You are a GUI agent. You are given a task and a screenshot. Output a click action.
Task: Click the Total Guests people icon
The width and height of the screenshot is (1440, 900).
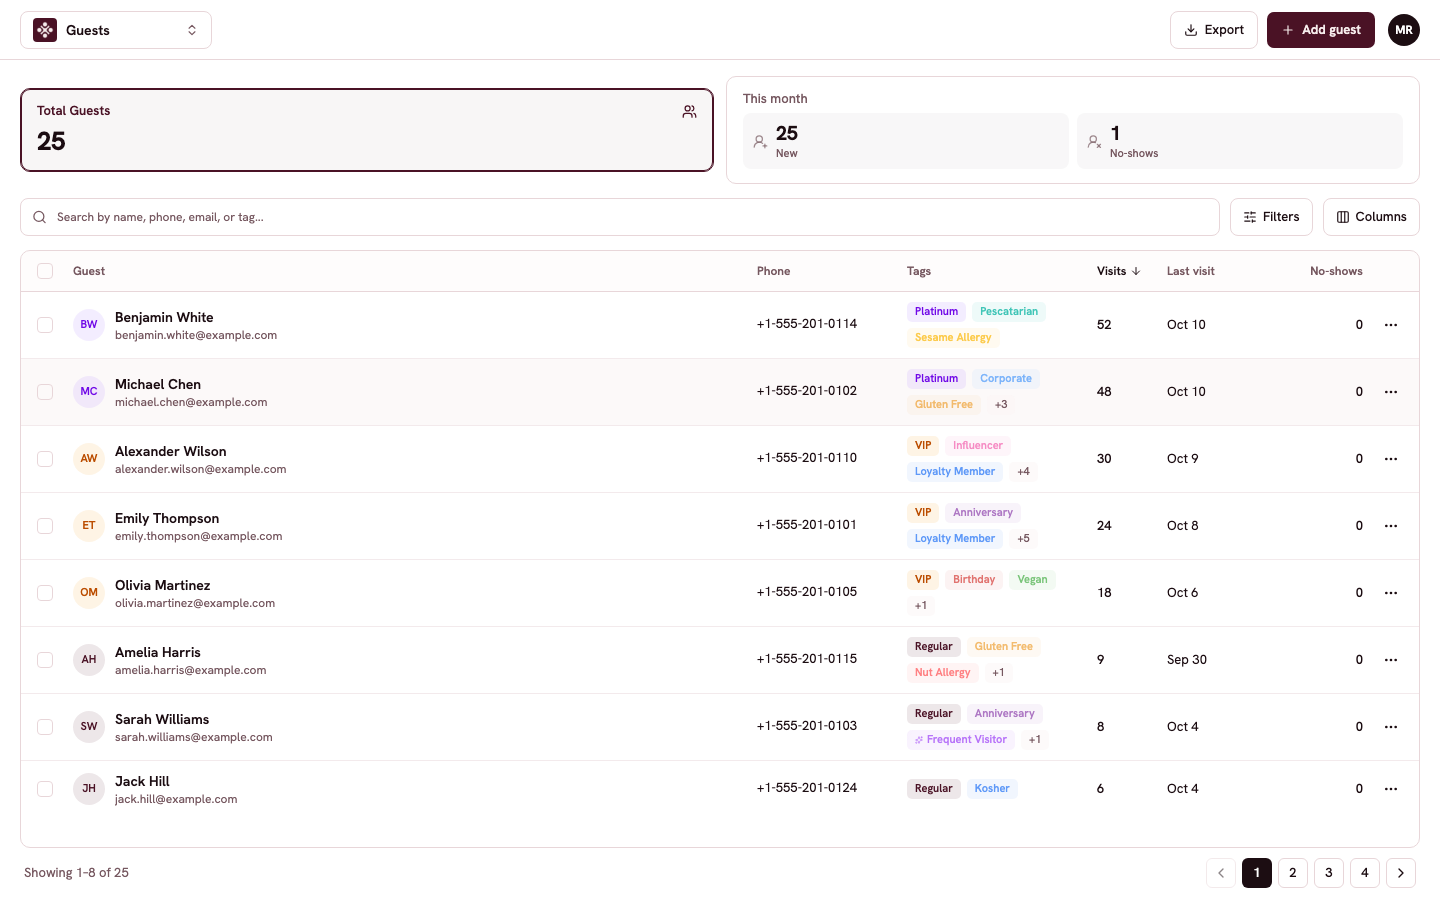pyautogui.click(x=689, y=112)
